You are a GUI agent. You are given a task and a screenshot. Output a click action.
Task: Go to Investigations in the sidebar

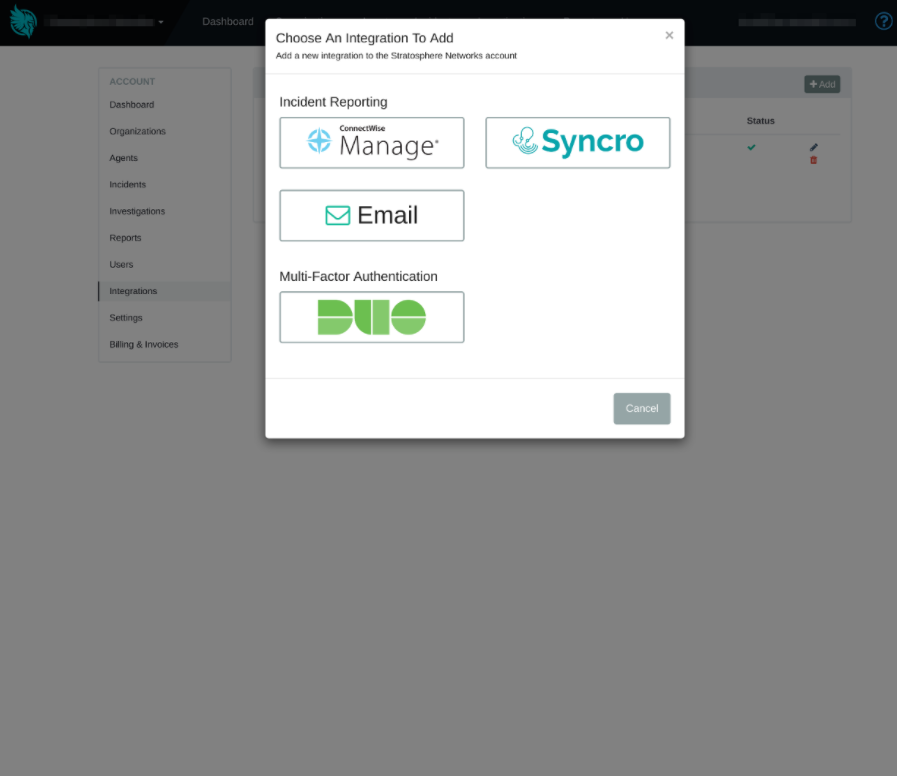click(x=137, y=211)
